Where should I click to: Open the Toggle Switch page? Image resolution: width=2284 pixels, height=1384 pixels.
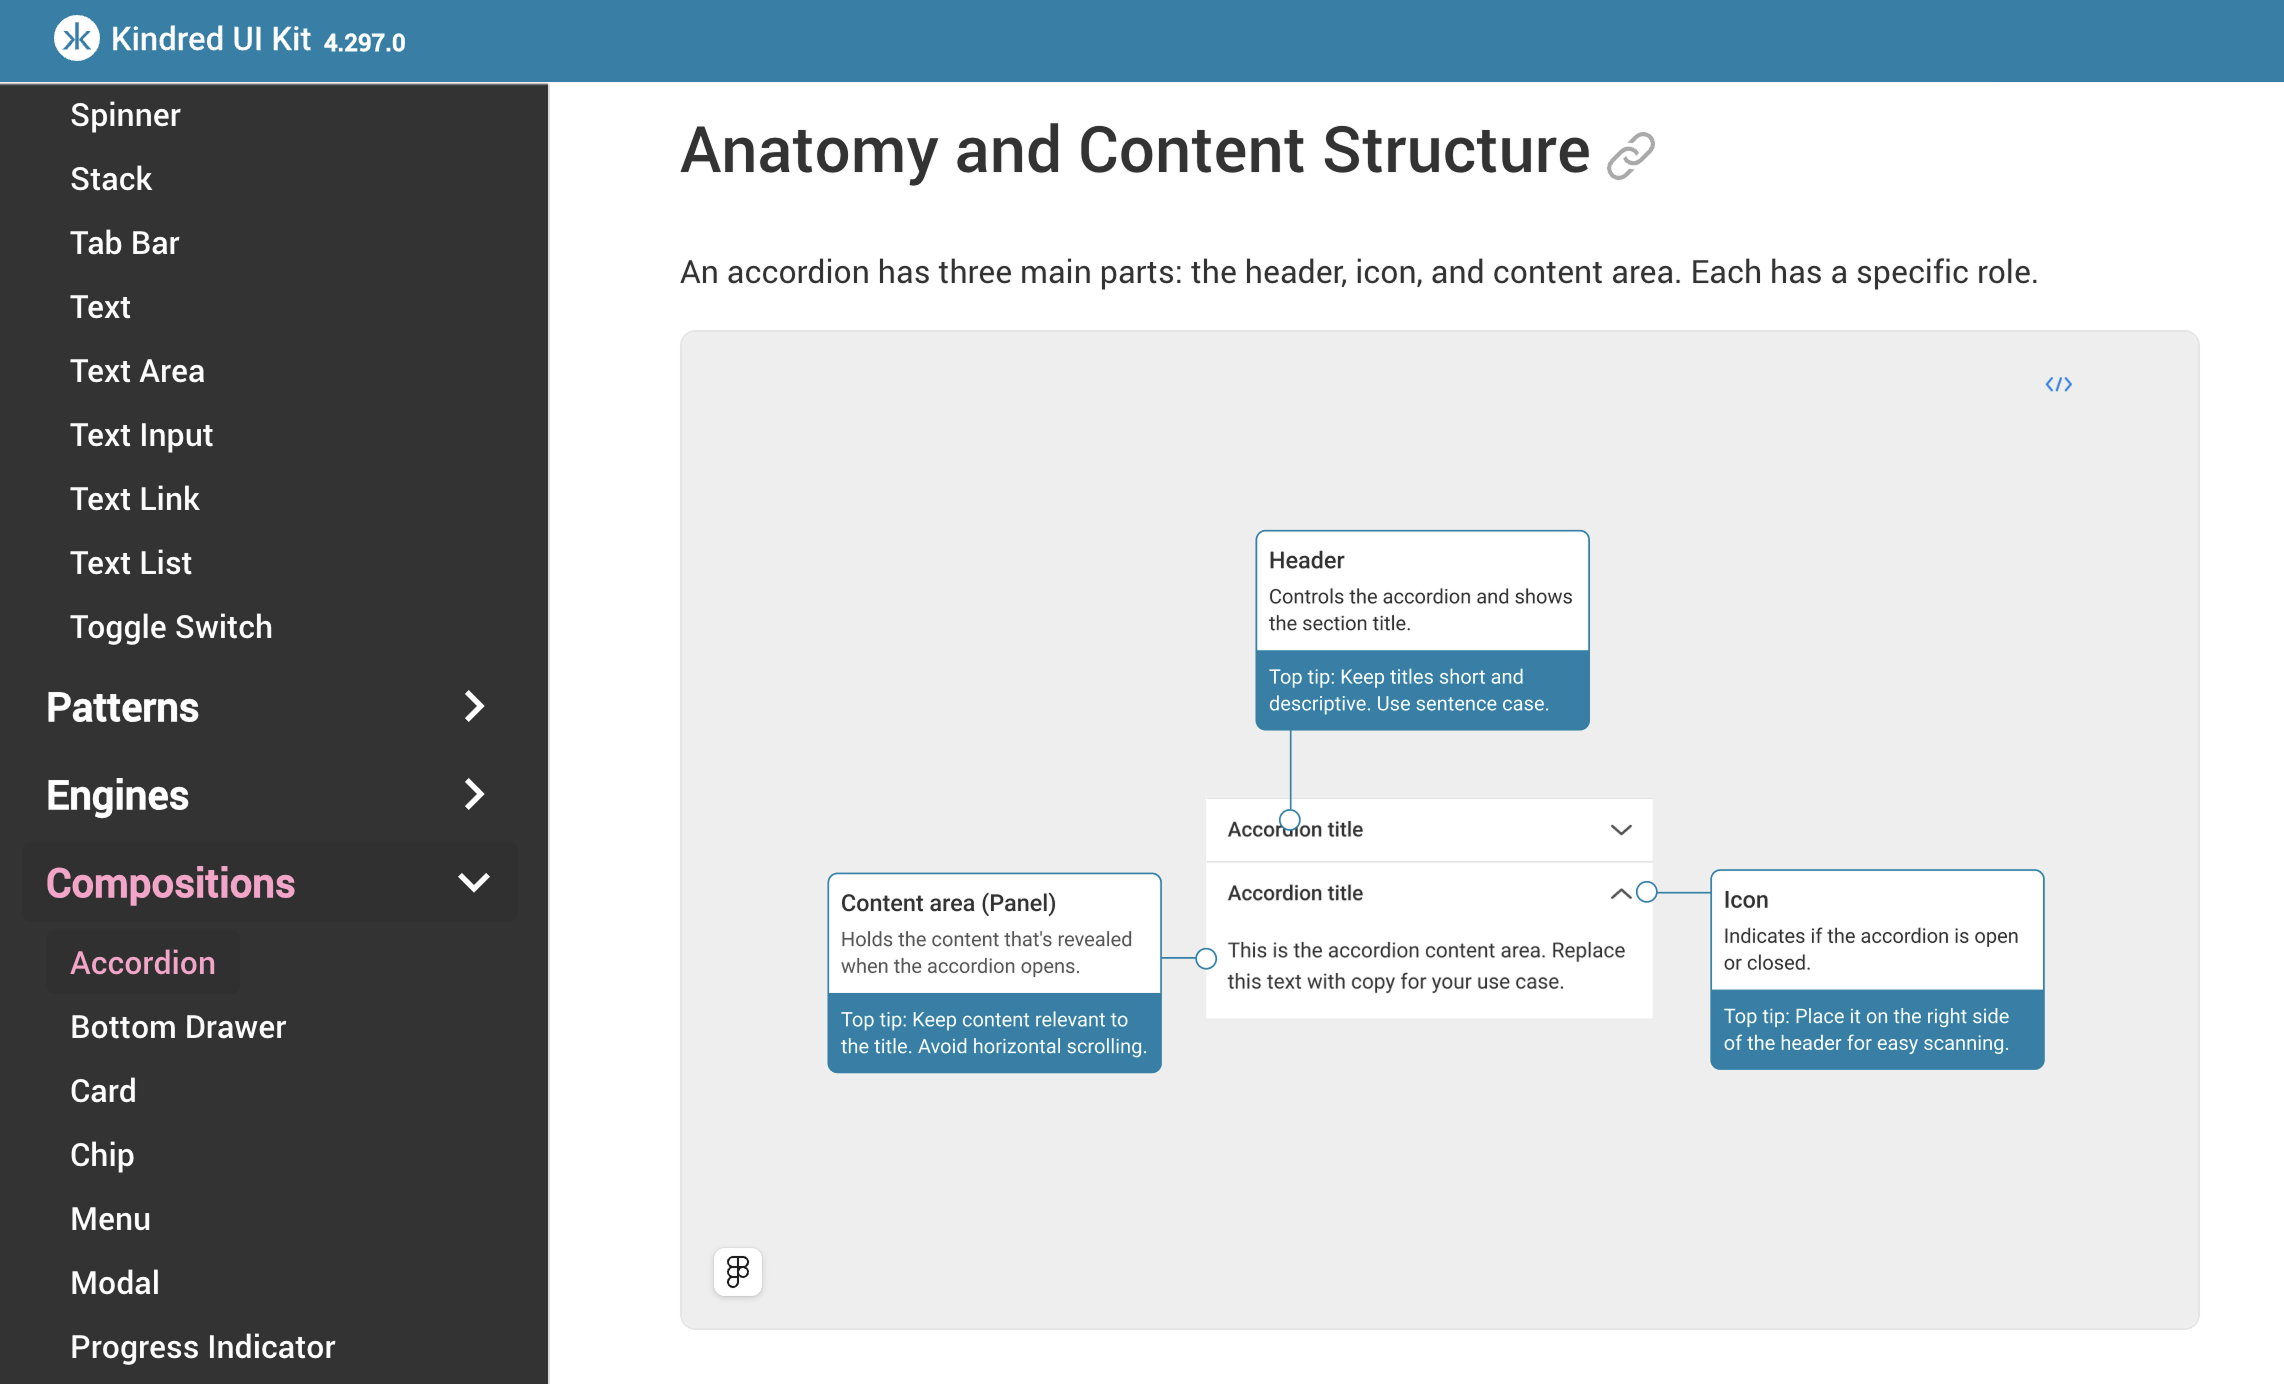[171, 627]
